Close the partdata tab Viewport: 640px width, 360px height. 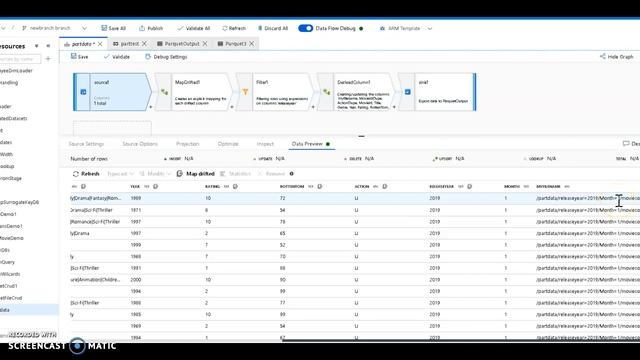100,44
